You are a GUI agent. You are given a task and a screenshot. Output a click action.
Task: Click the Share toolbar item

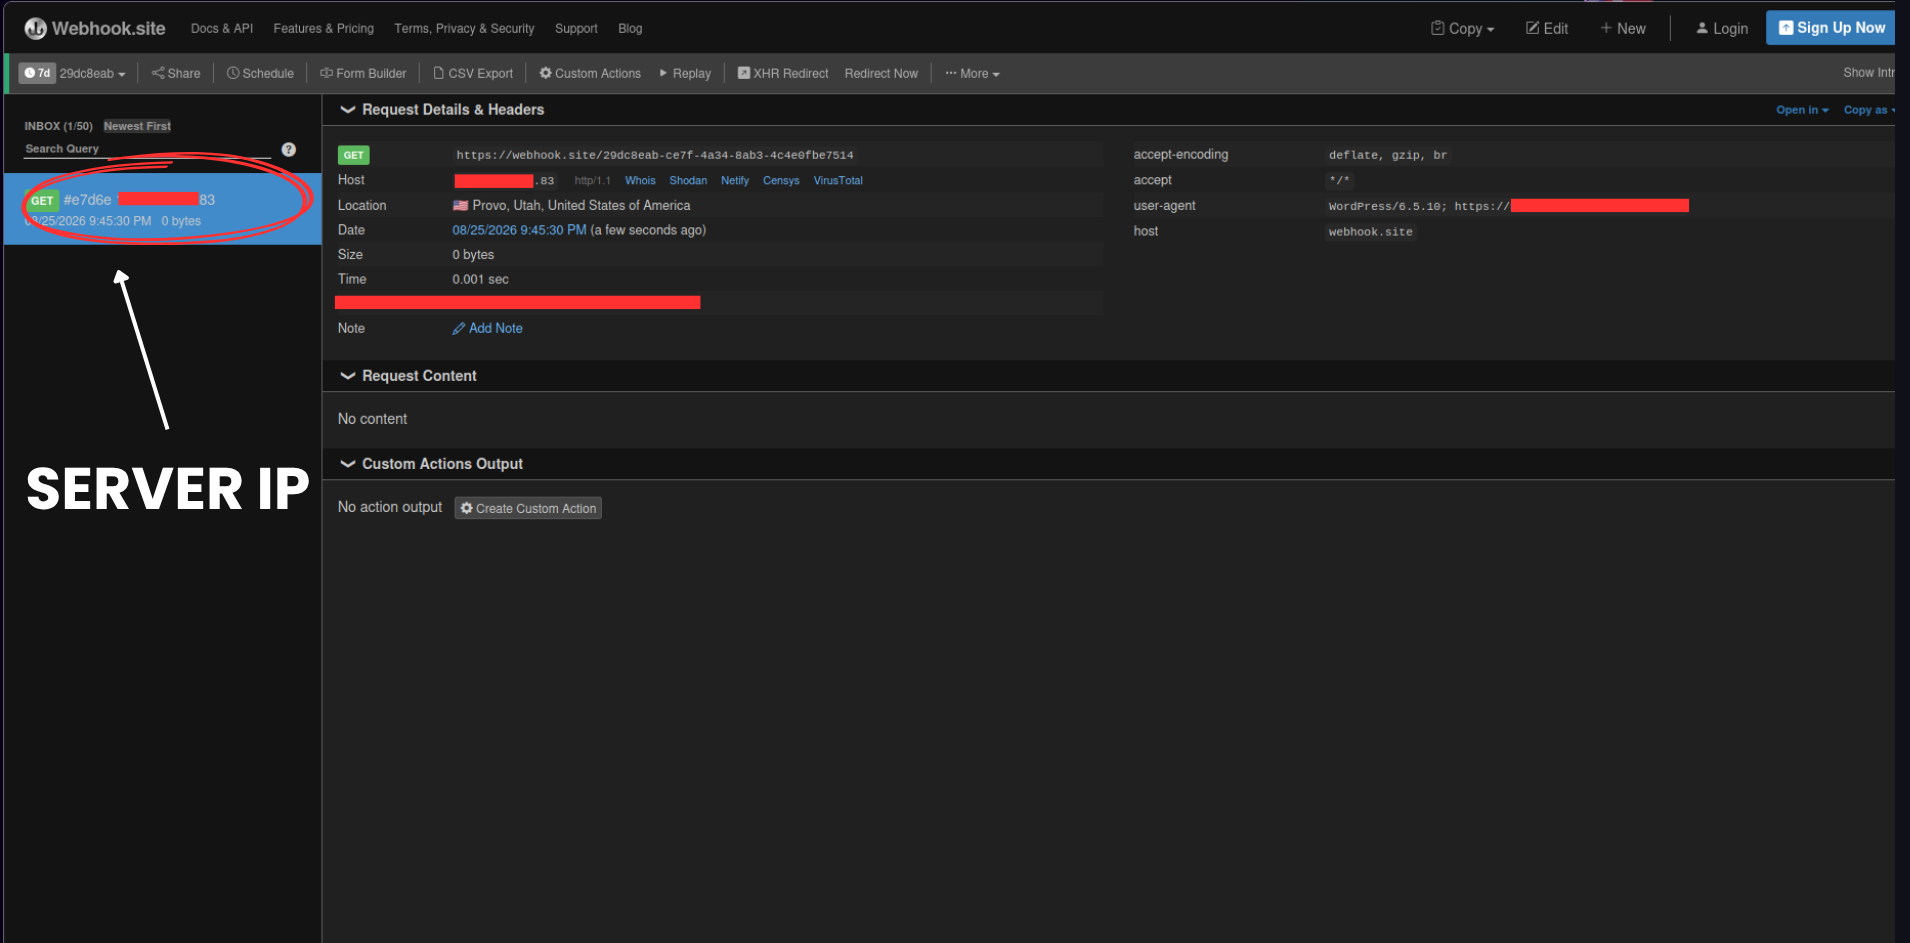[x=176, y=73]
